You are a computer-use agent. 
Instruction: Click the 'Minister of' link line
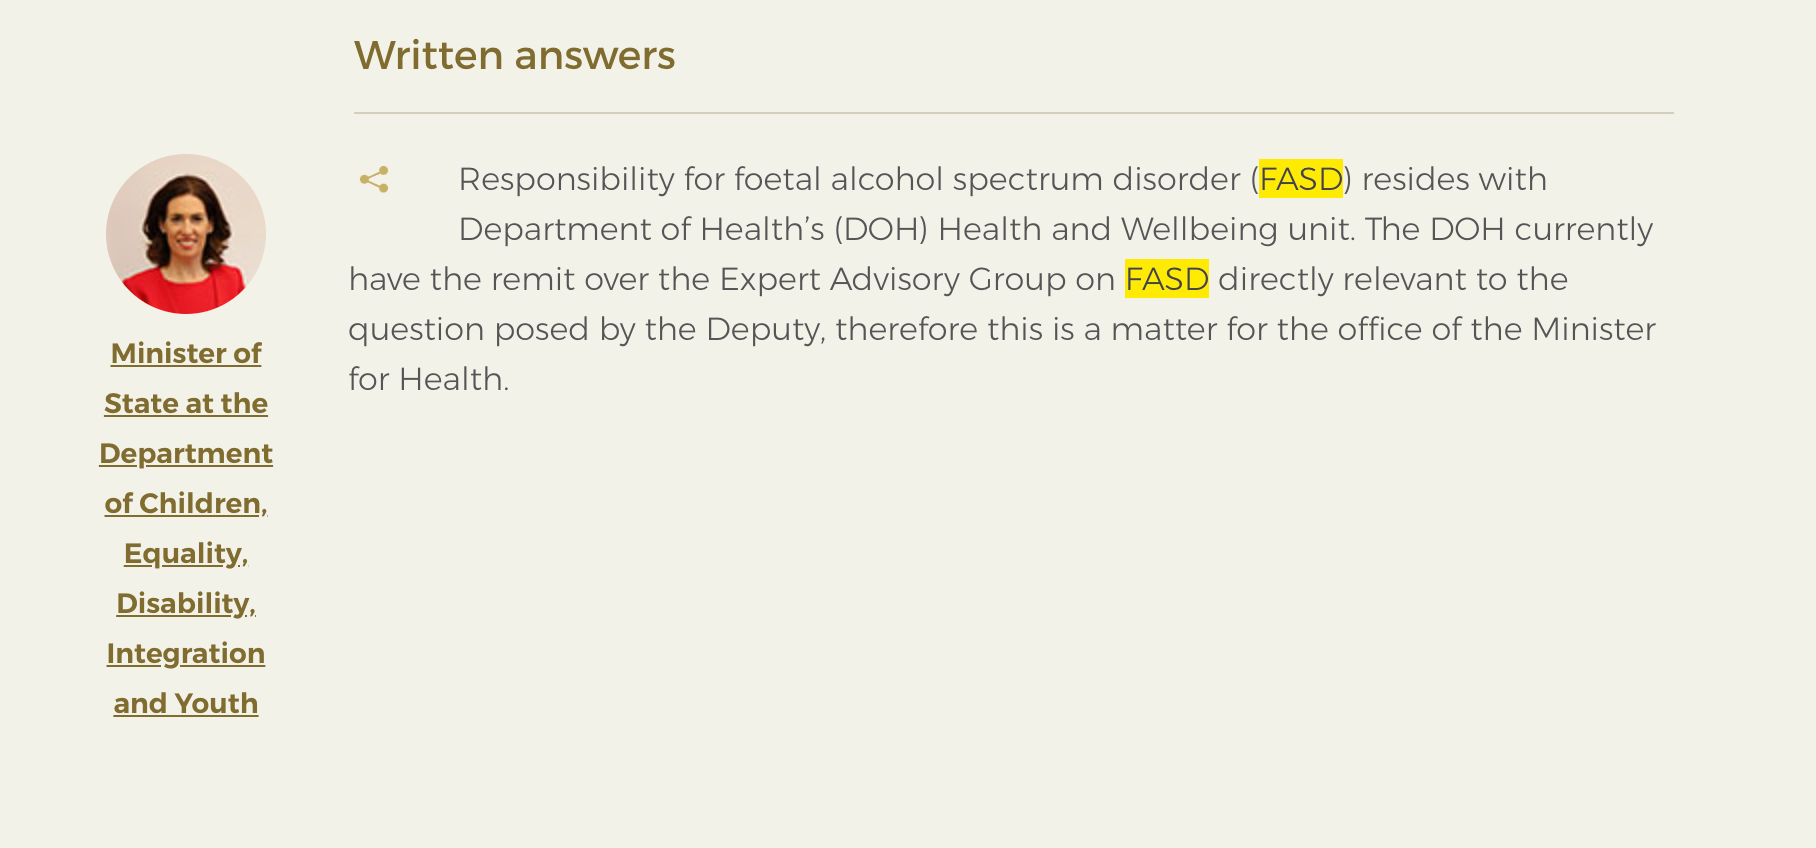[x=186, y=353]
